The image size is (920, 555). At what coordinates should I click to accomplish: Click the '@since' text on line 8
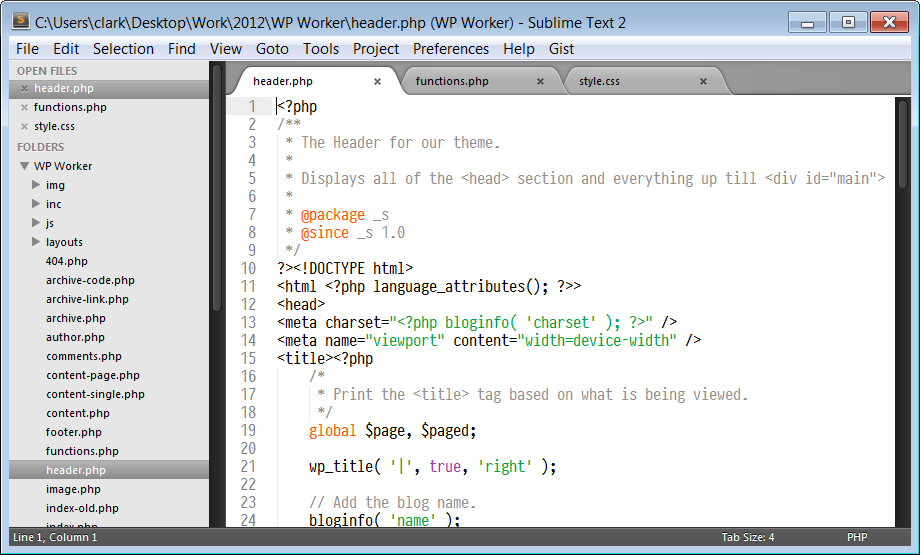coord(324,233)
